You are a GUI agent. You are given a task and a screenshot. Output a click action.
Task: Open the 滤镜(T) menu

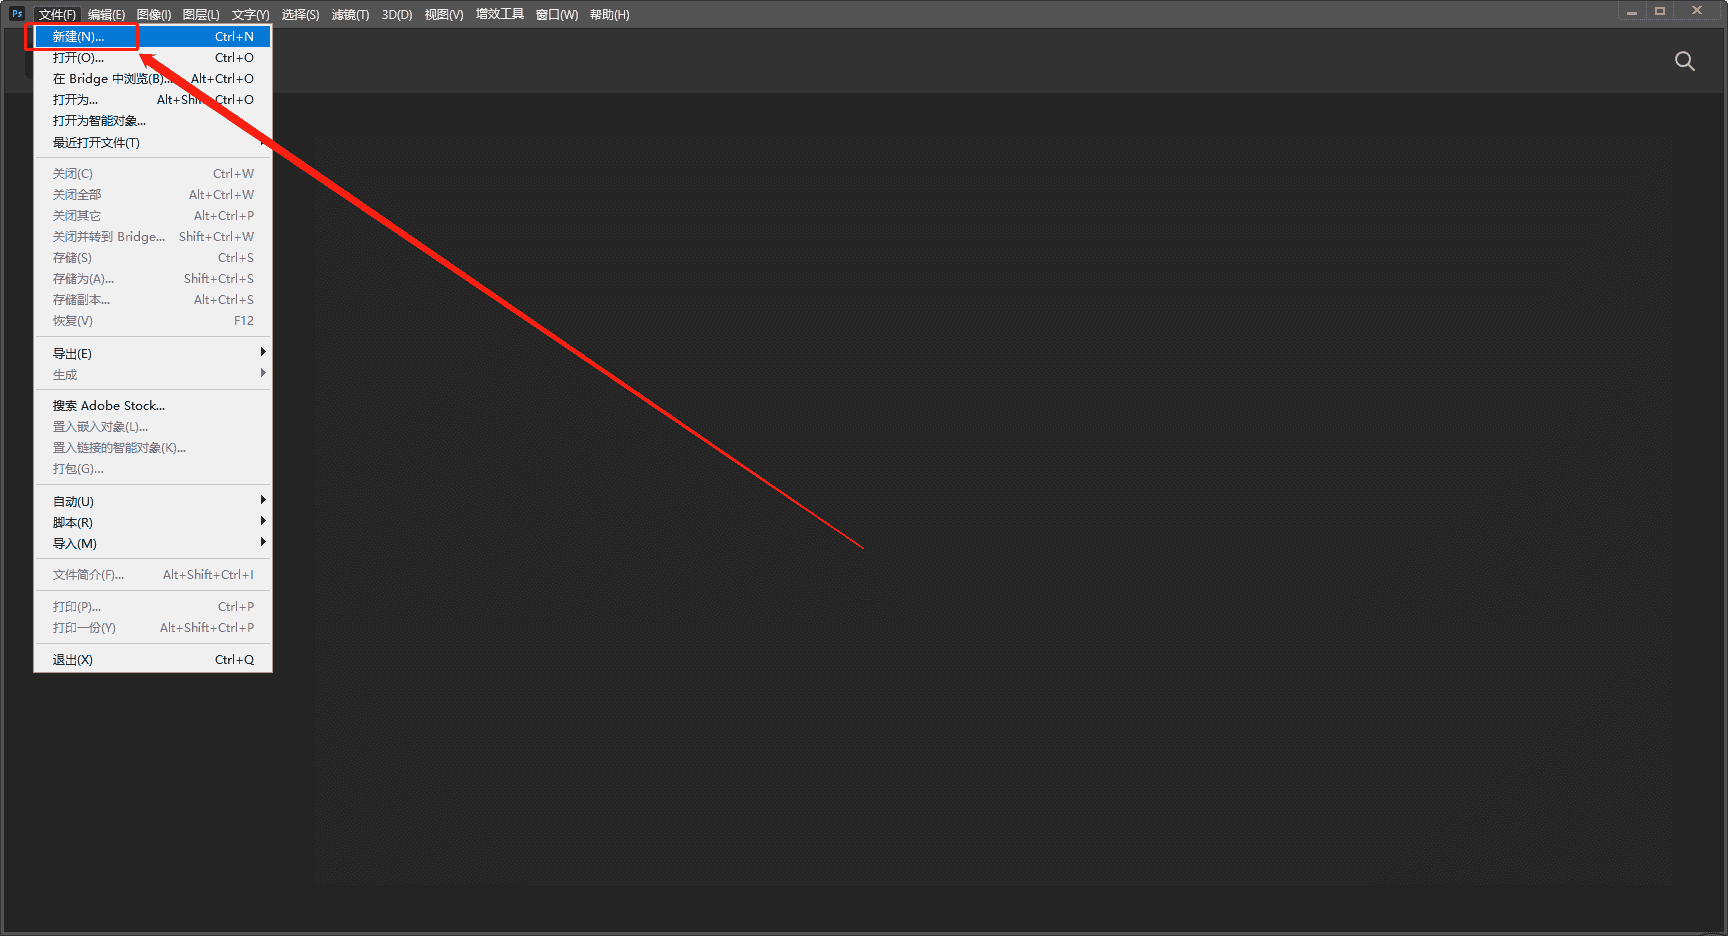click(350, 14)
